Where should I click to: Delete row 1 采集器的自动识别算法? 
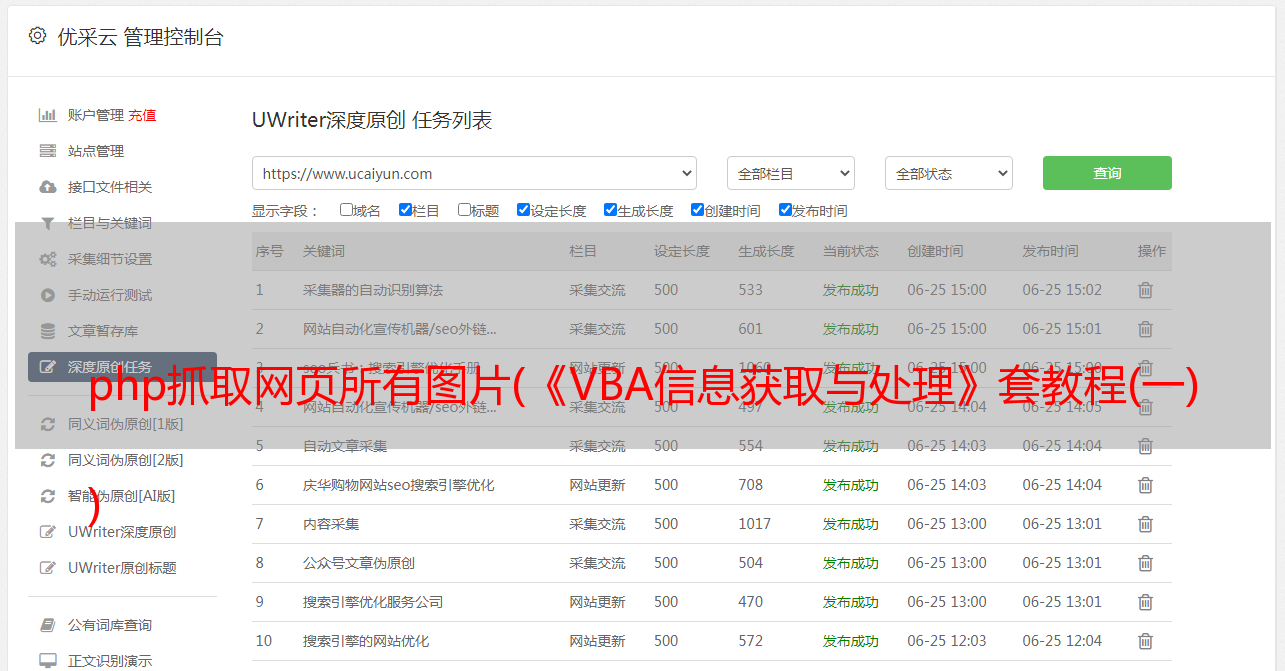(x=1145, y=290)
